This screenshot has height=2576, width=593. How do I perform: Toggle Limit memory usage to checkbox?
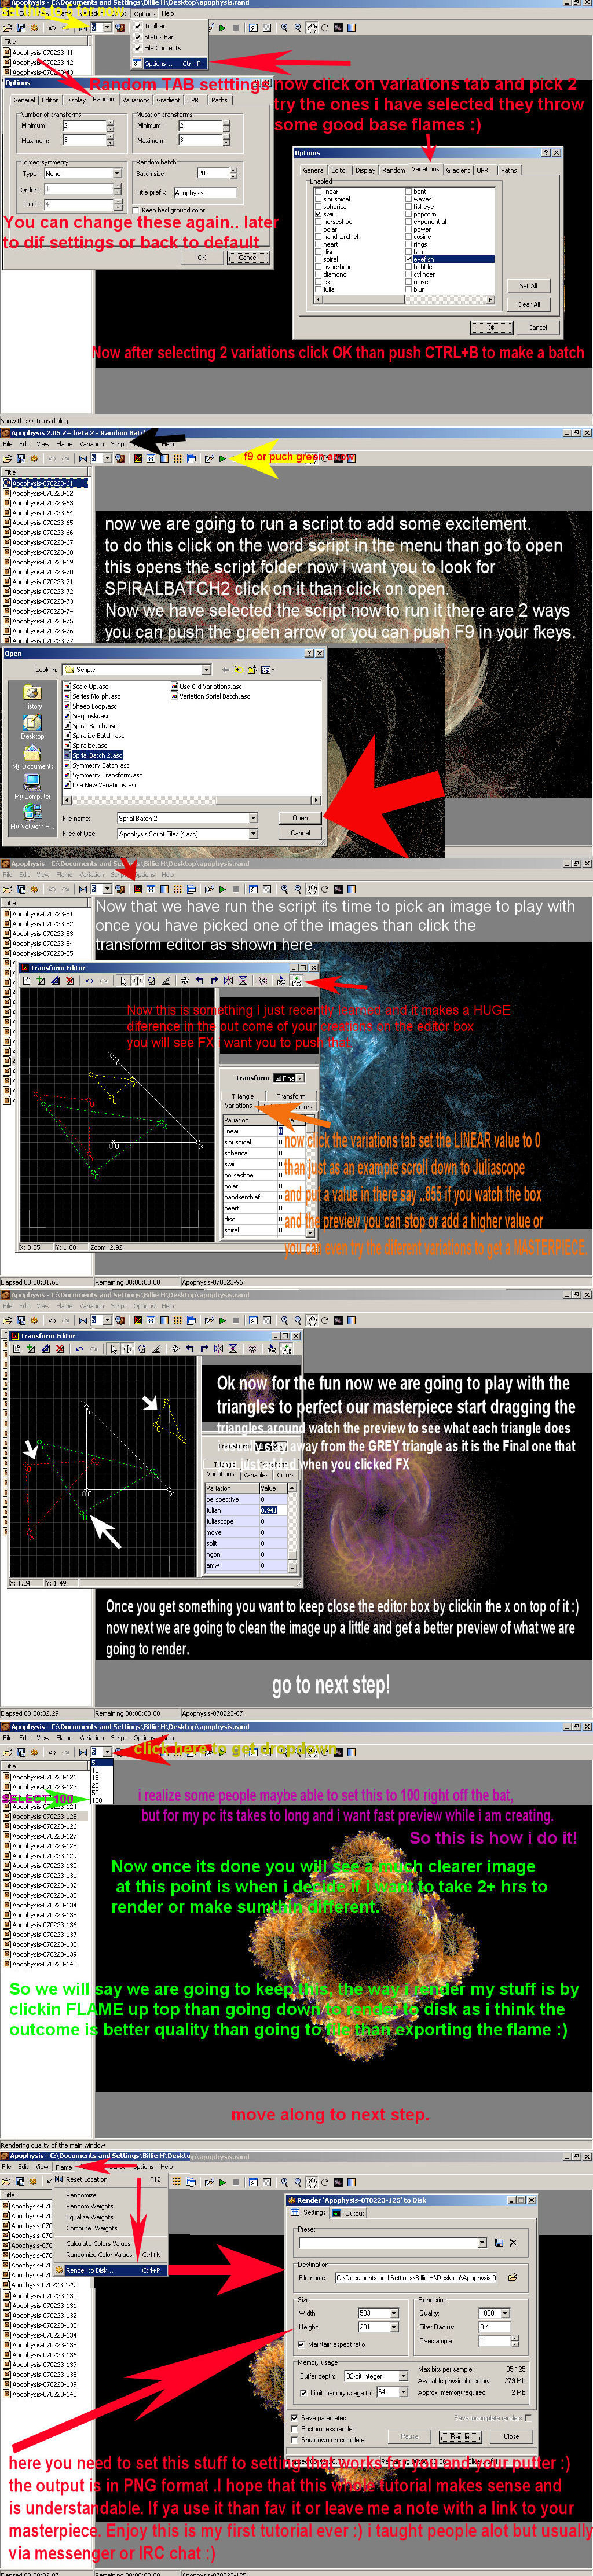pyautogui.click(x=303, y=2393)
